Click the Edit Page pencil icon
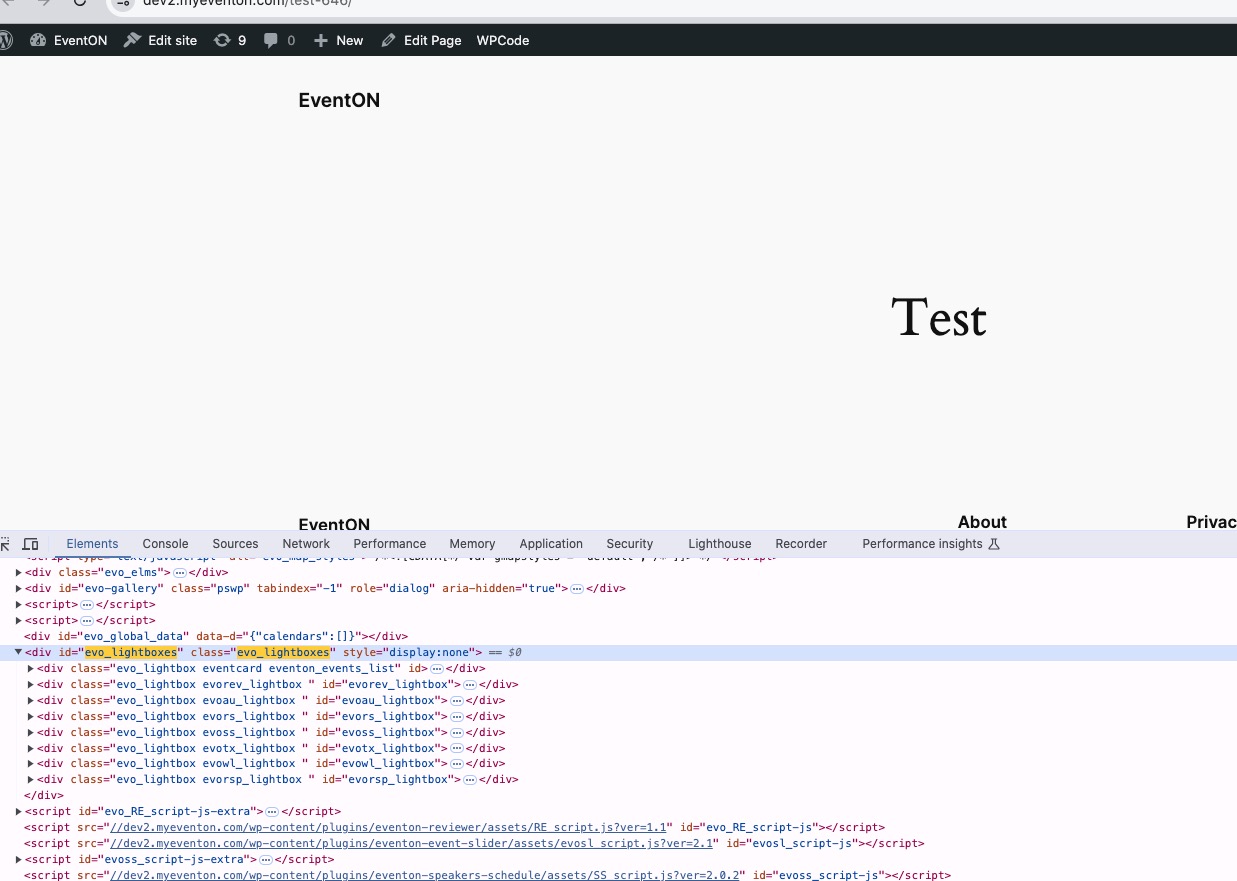1237x881 pixels. (x=388, y=40)
